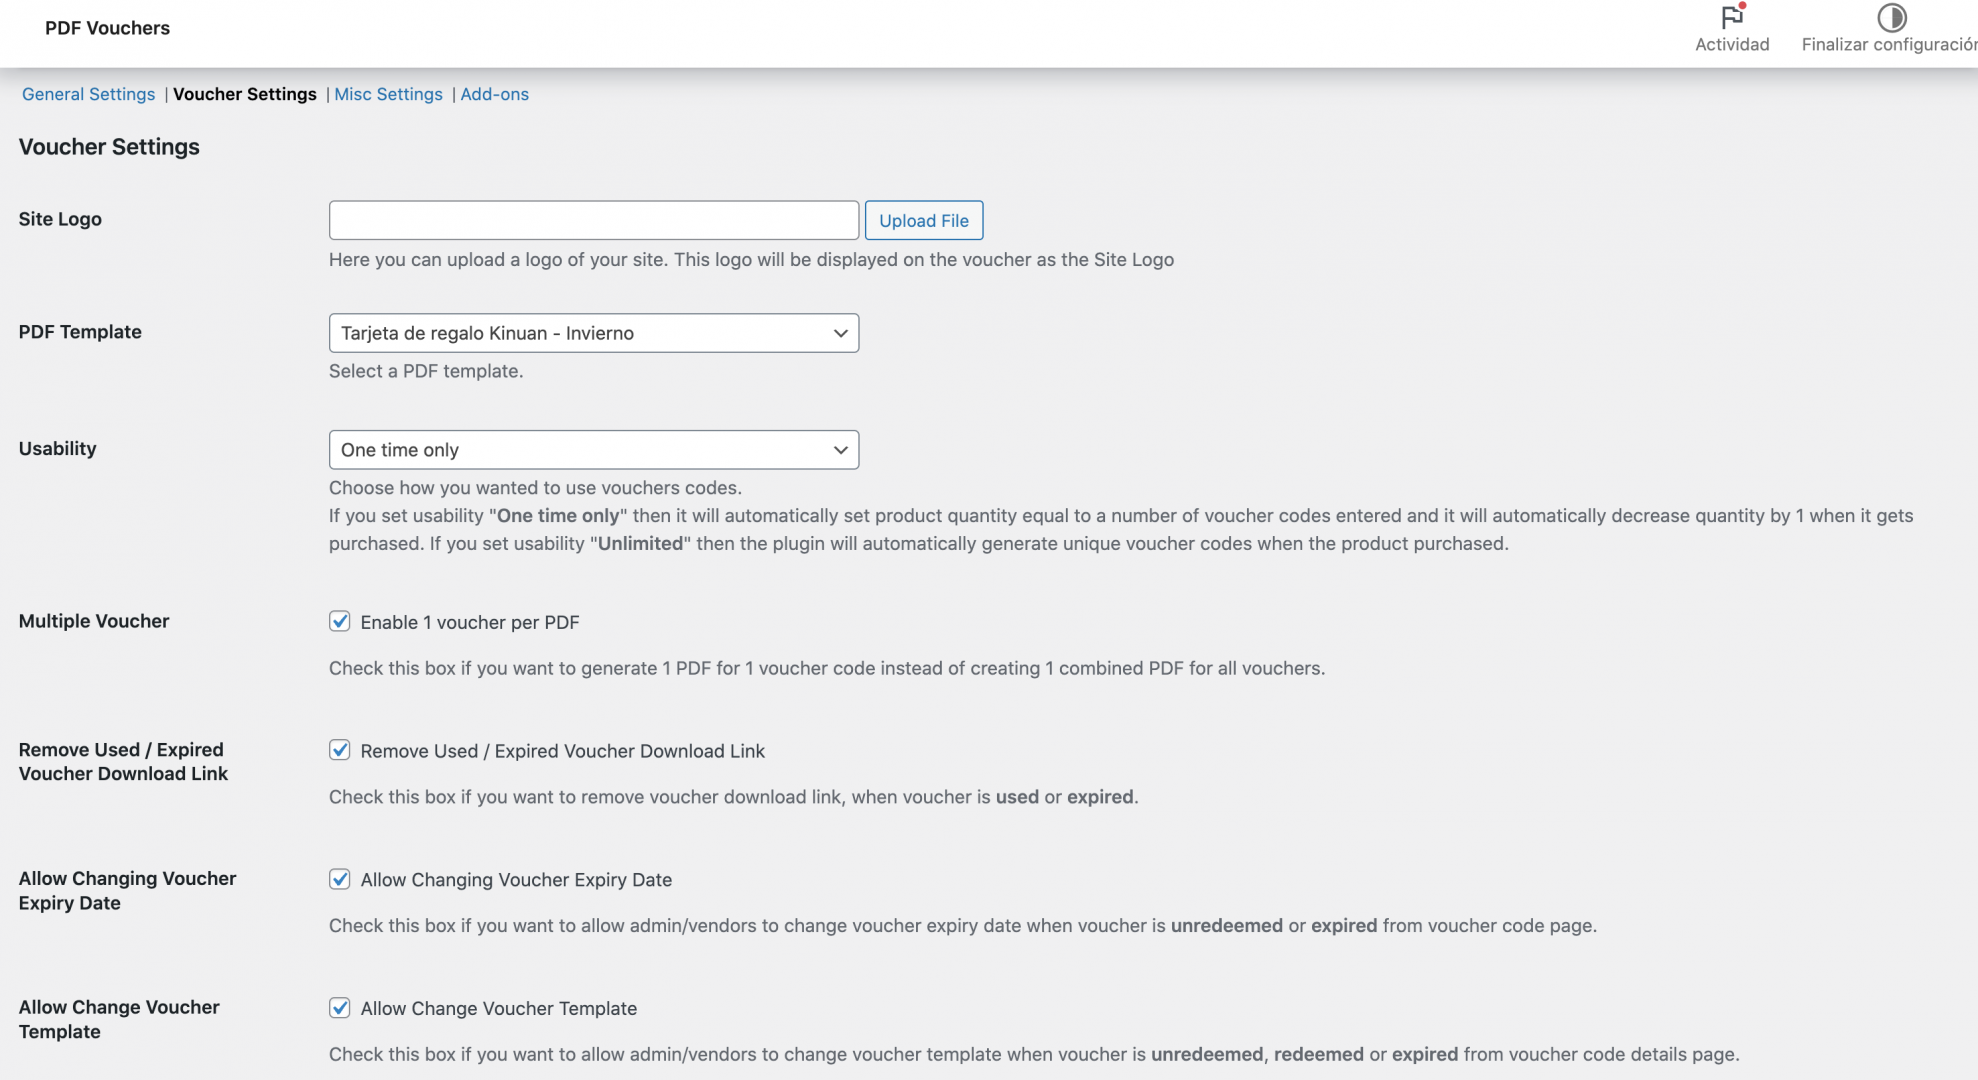Image resolution: width=1978 pixels, height=1080 pixels.
Task: Click the Actividad label
Action: pyautogui.click(x=1732, y=44)
